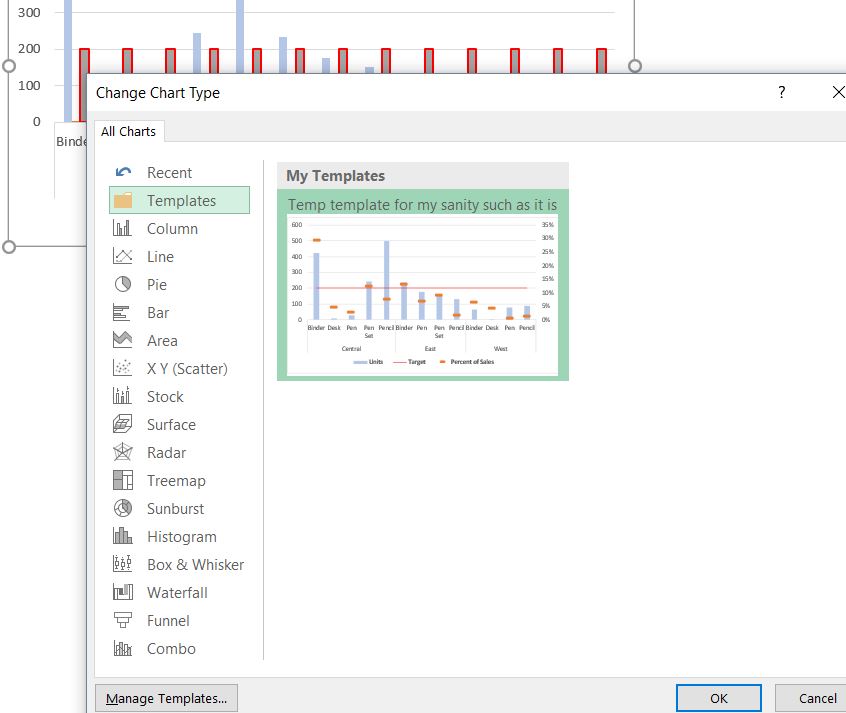The width and height of the screenshot is (846, 713).
Task: Click background chart's left middle selection handle
Action: (9, 66)
